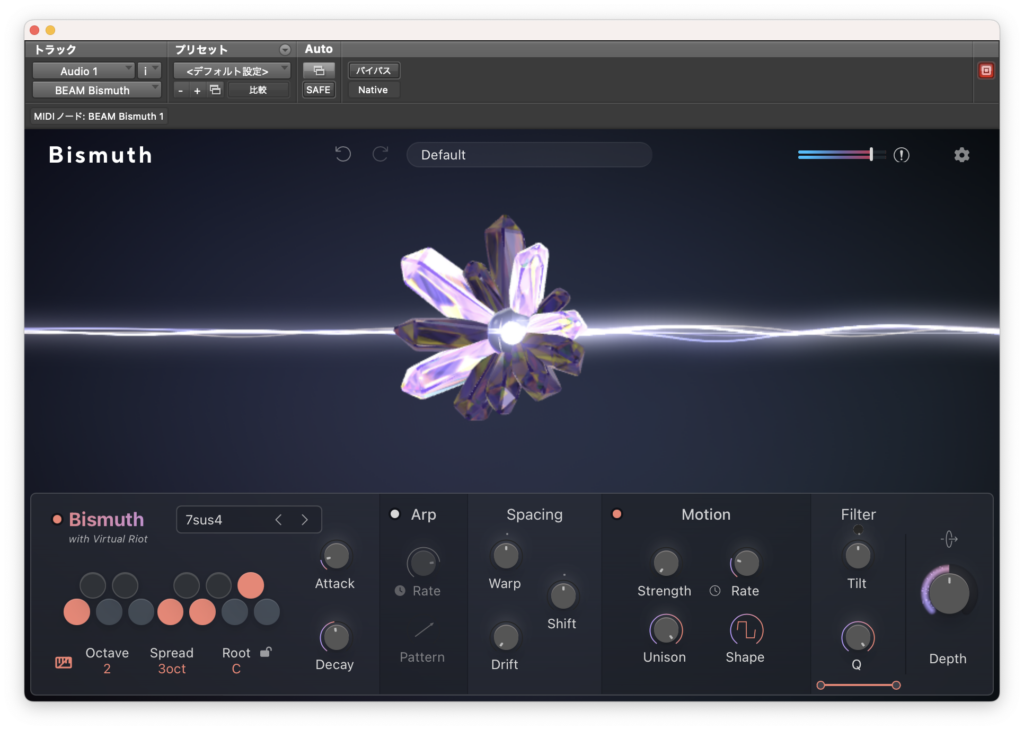This screenshot has width=1024, height=730.
Task: Change the Spread value 3oct
Action: 172,669
